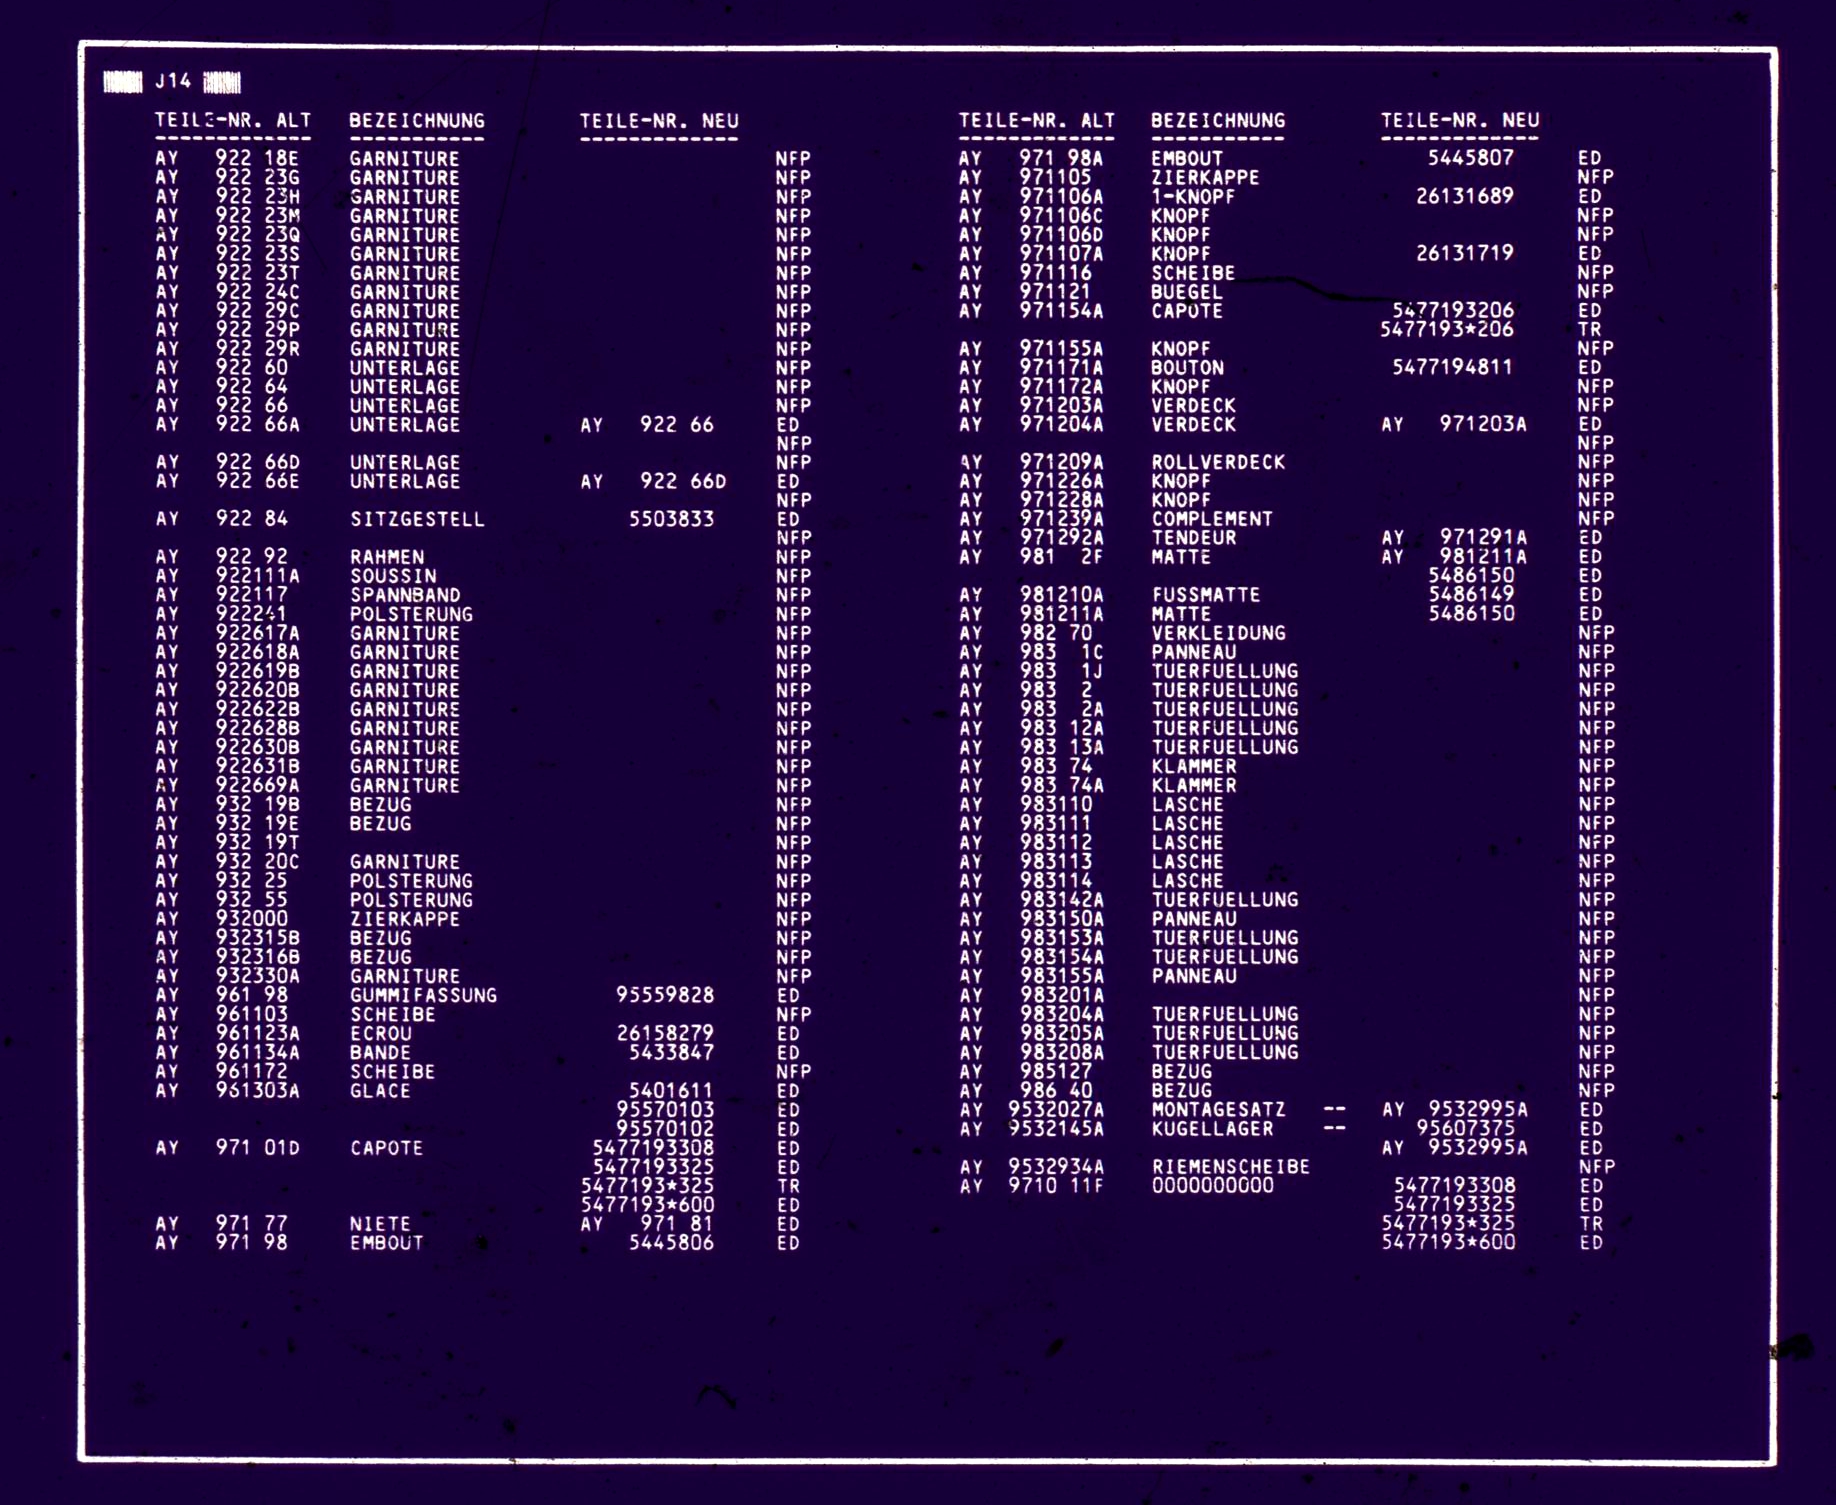Click new part number 5477193*206
This screenshot has height=1505, width=1836.
pos(1448,330)
